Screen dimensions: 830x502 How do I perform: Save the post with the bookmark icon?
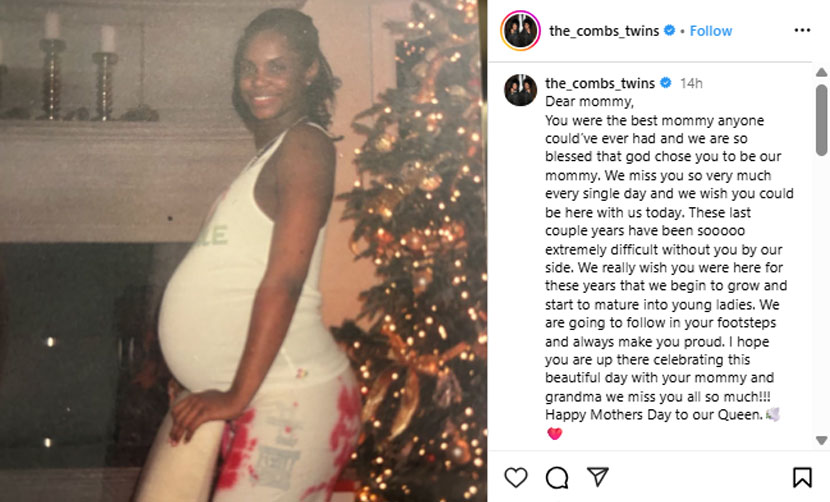[802, 477]
